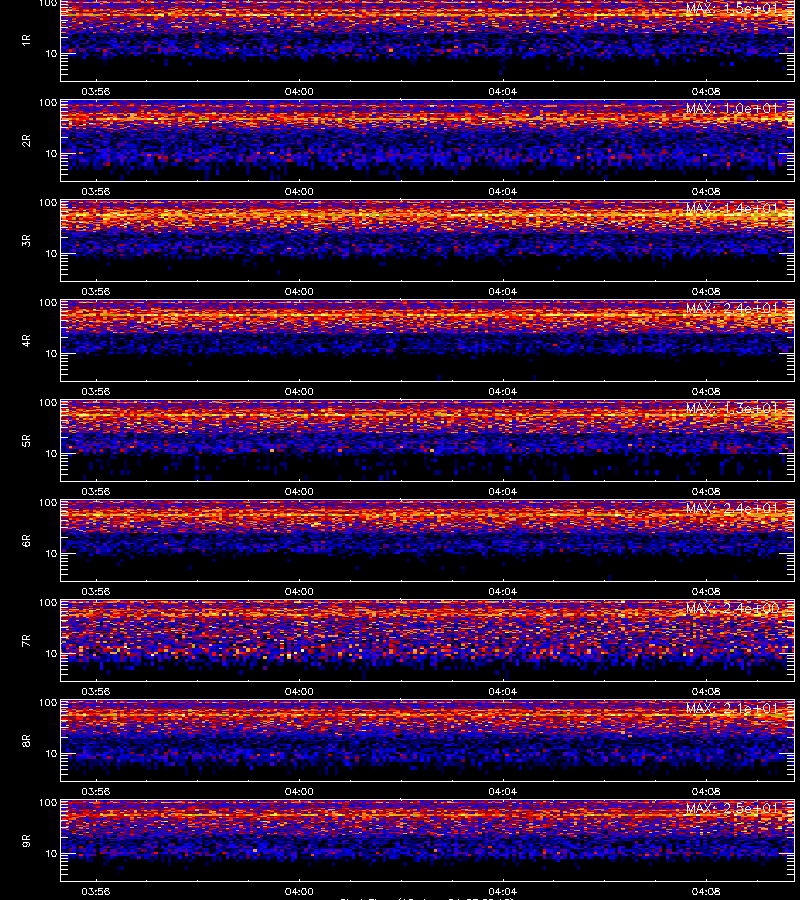Click the 9R panel axis label
The width and height of the screenshot is (800, 900).
26,840
